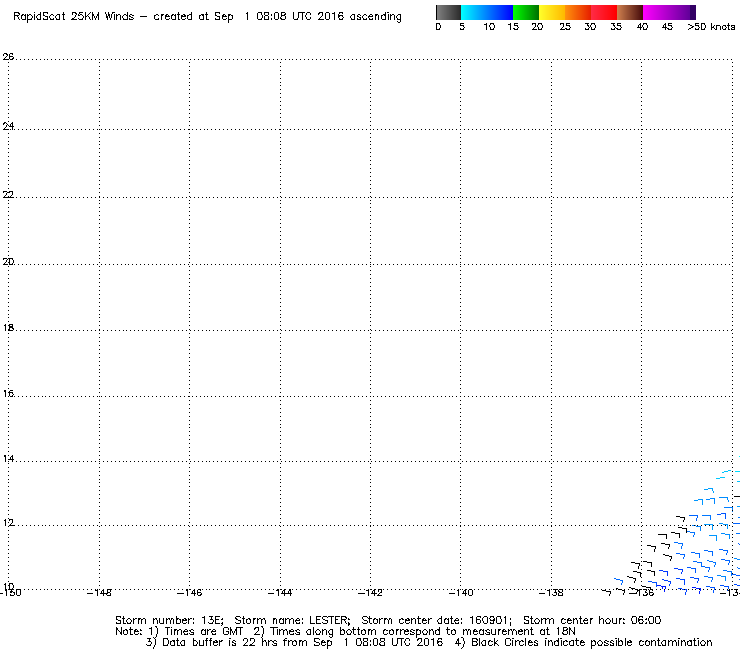Click the cyan-blue 5-15 knots legend segment
The width and height of the screenshot is (740, 650).
[487, 12]
